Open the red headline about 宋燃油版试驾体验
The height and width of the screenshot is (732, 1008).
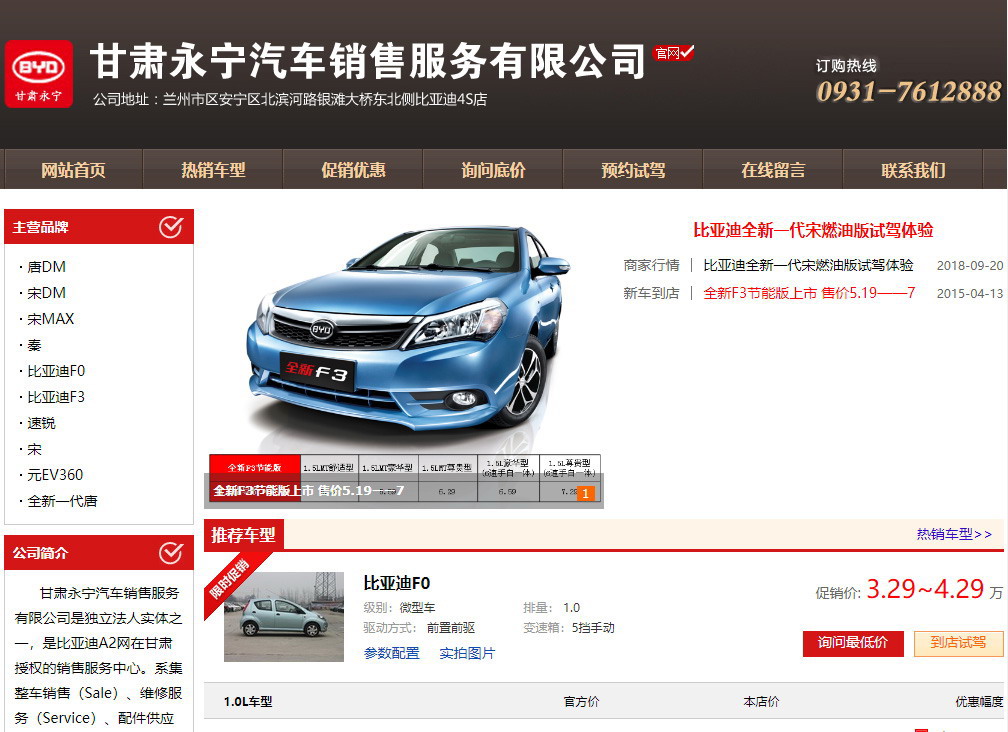pyautogui.click(x=813, y=230)
